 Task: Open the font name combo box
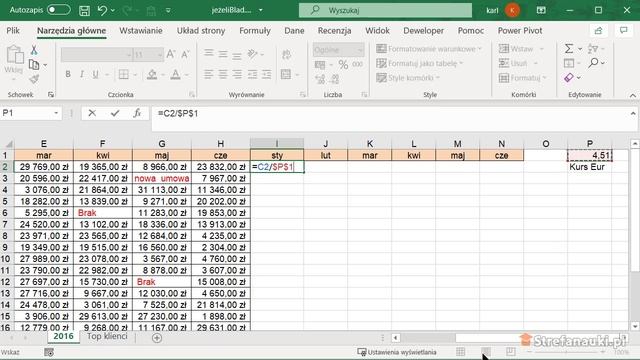coord(96,54)
